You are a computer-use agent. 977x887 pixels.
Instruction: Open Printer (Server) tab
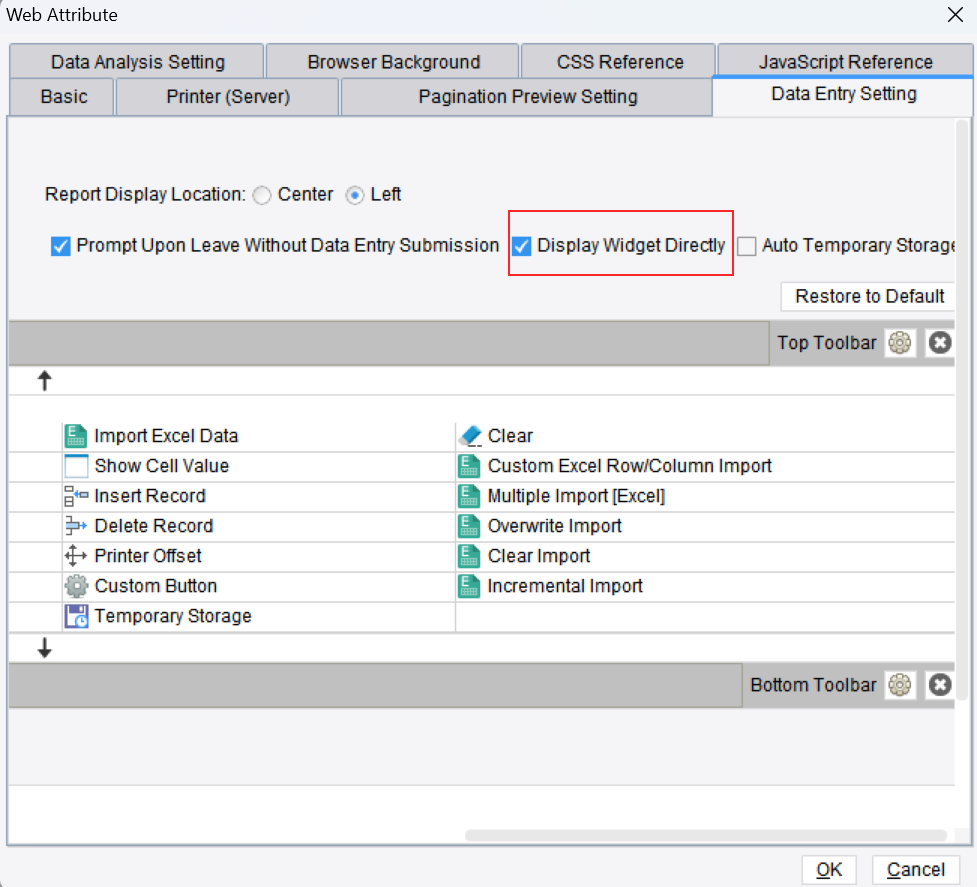click(x=227, y=97)
